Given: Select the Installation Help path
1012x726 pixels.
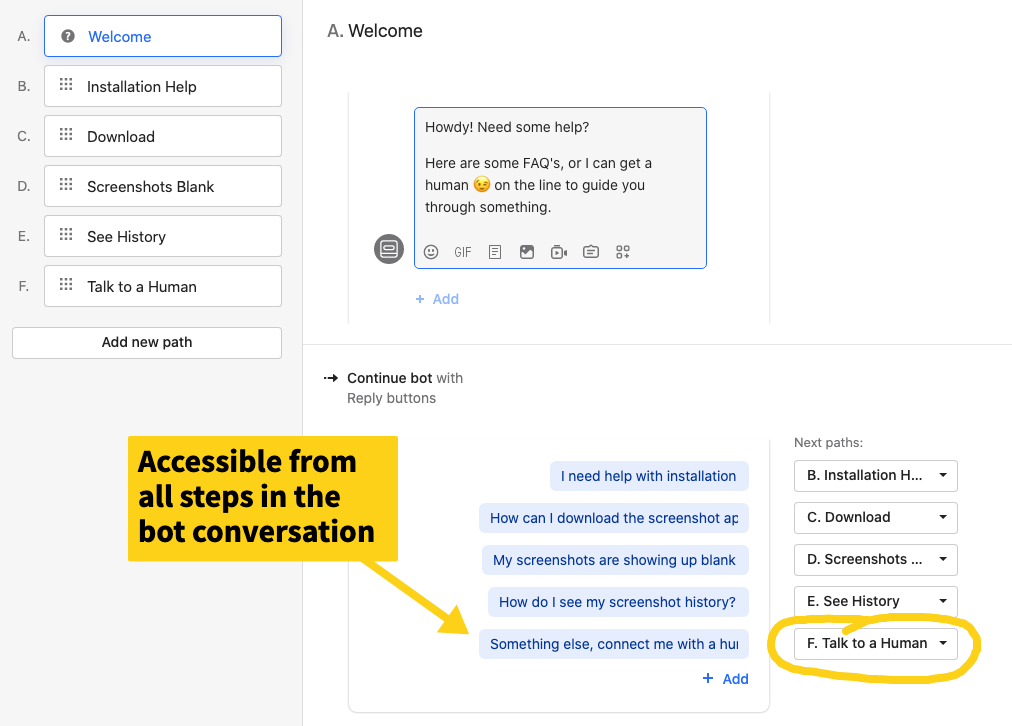Looking at the screenshot, I should (163, 86).
